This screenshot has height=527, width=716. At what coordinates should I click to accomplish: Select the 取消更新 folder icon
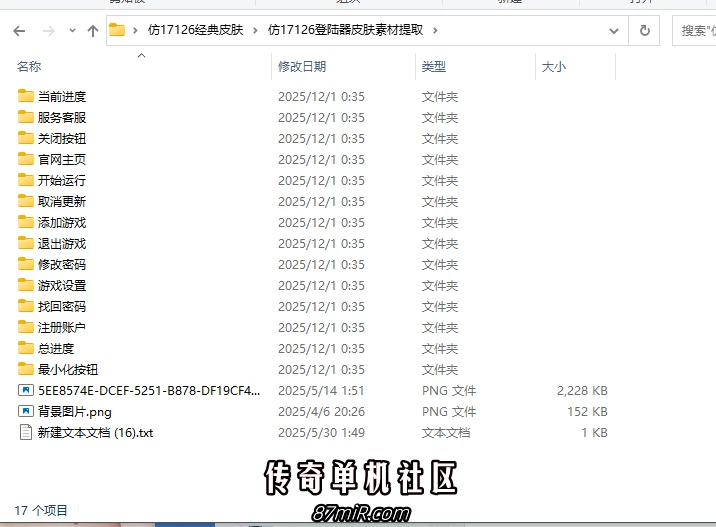point(26,201)
